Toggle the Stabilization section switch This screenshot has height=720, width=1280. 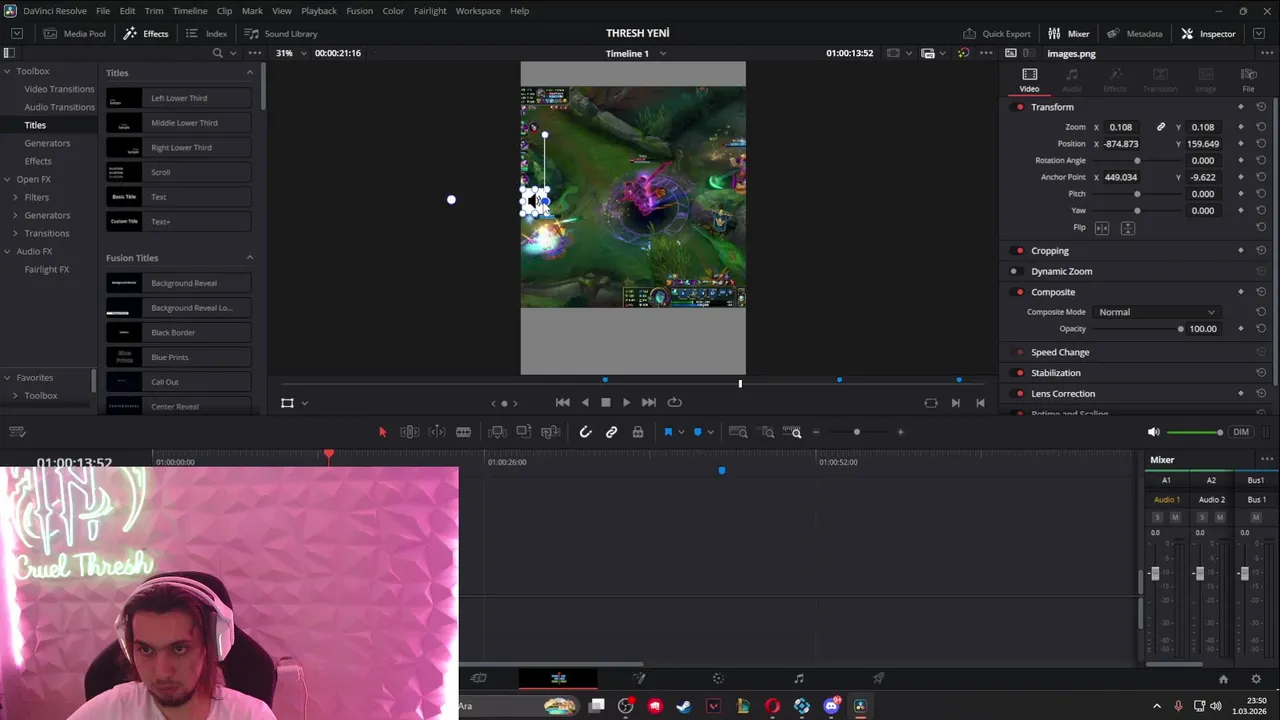(1019, 373)
